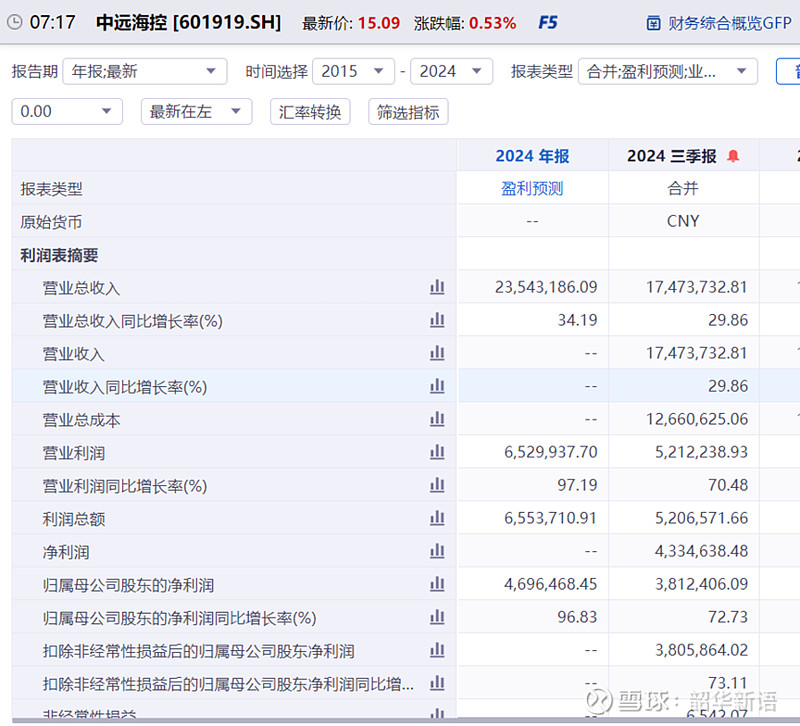800x726 pixels.
Task: Click the growth rate value 34.19
Action: tap(577, 320)
